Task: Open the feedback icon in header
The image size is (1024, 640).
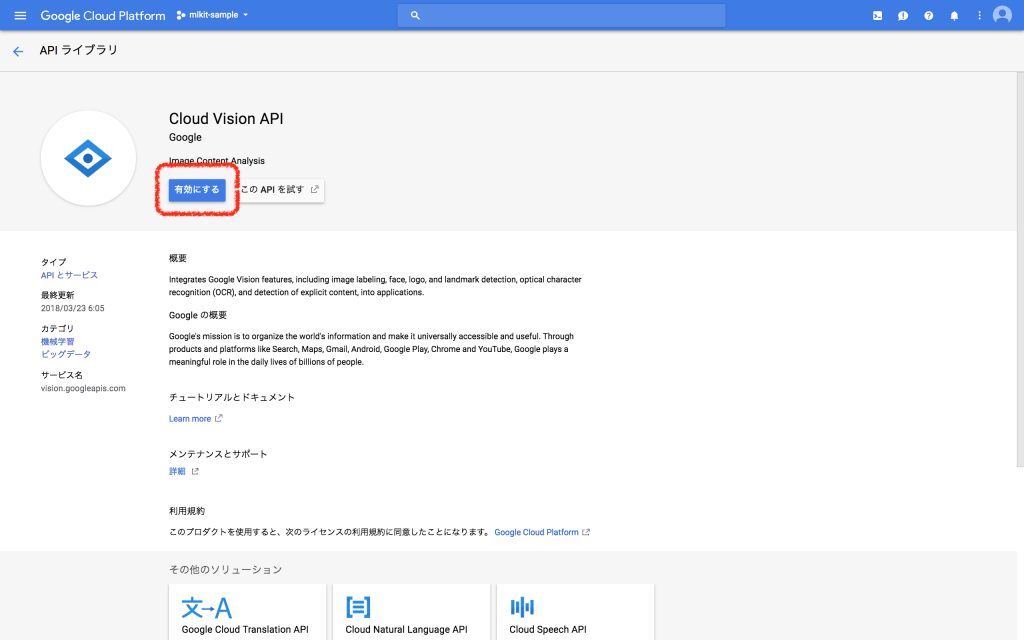Action: point(903,16)
